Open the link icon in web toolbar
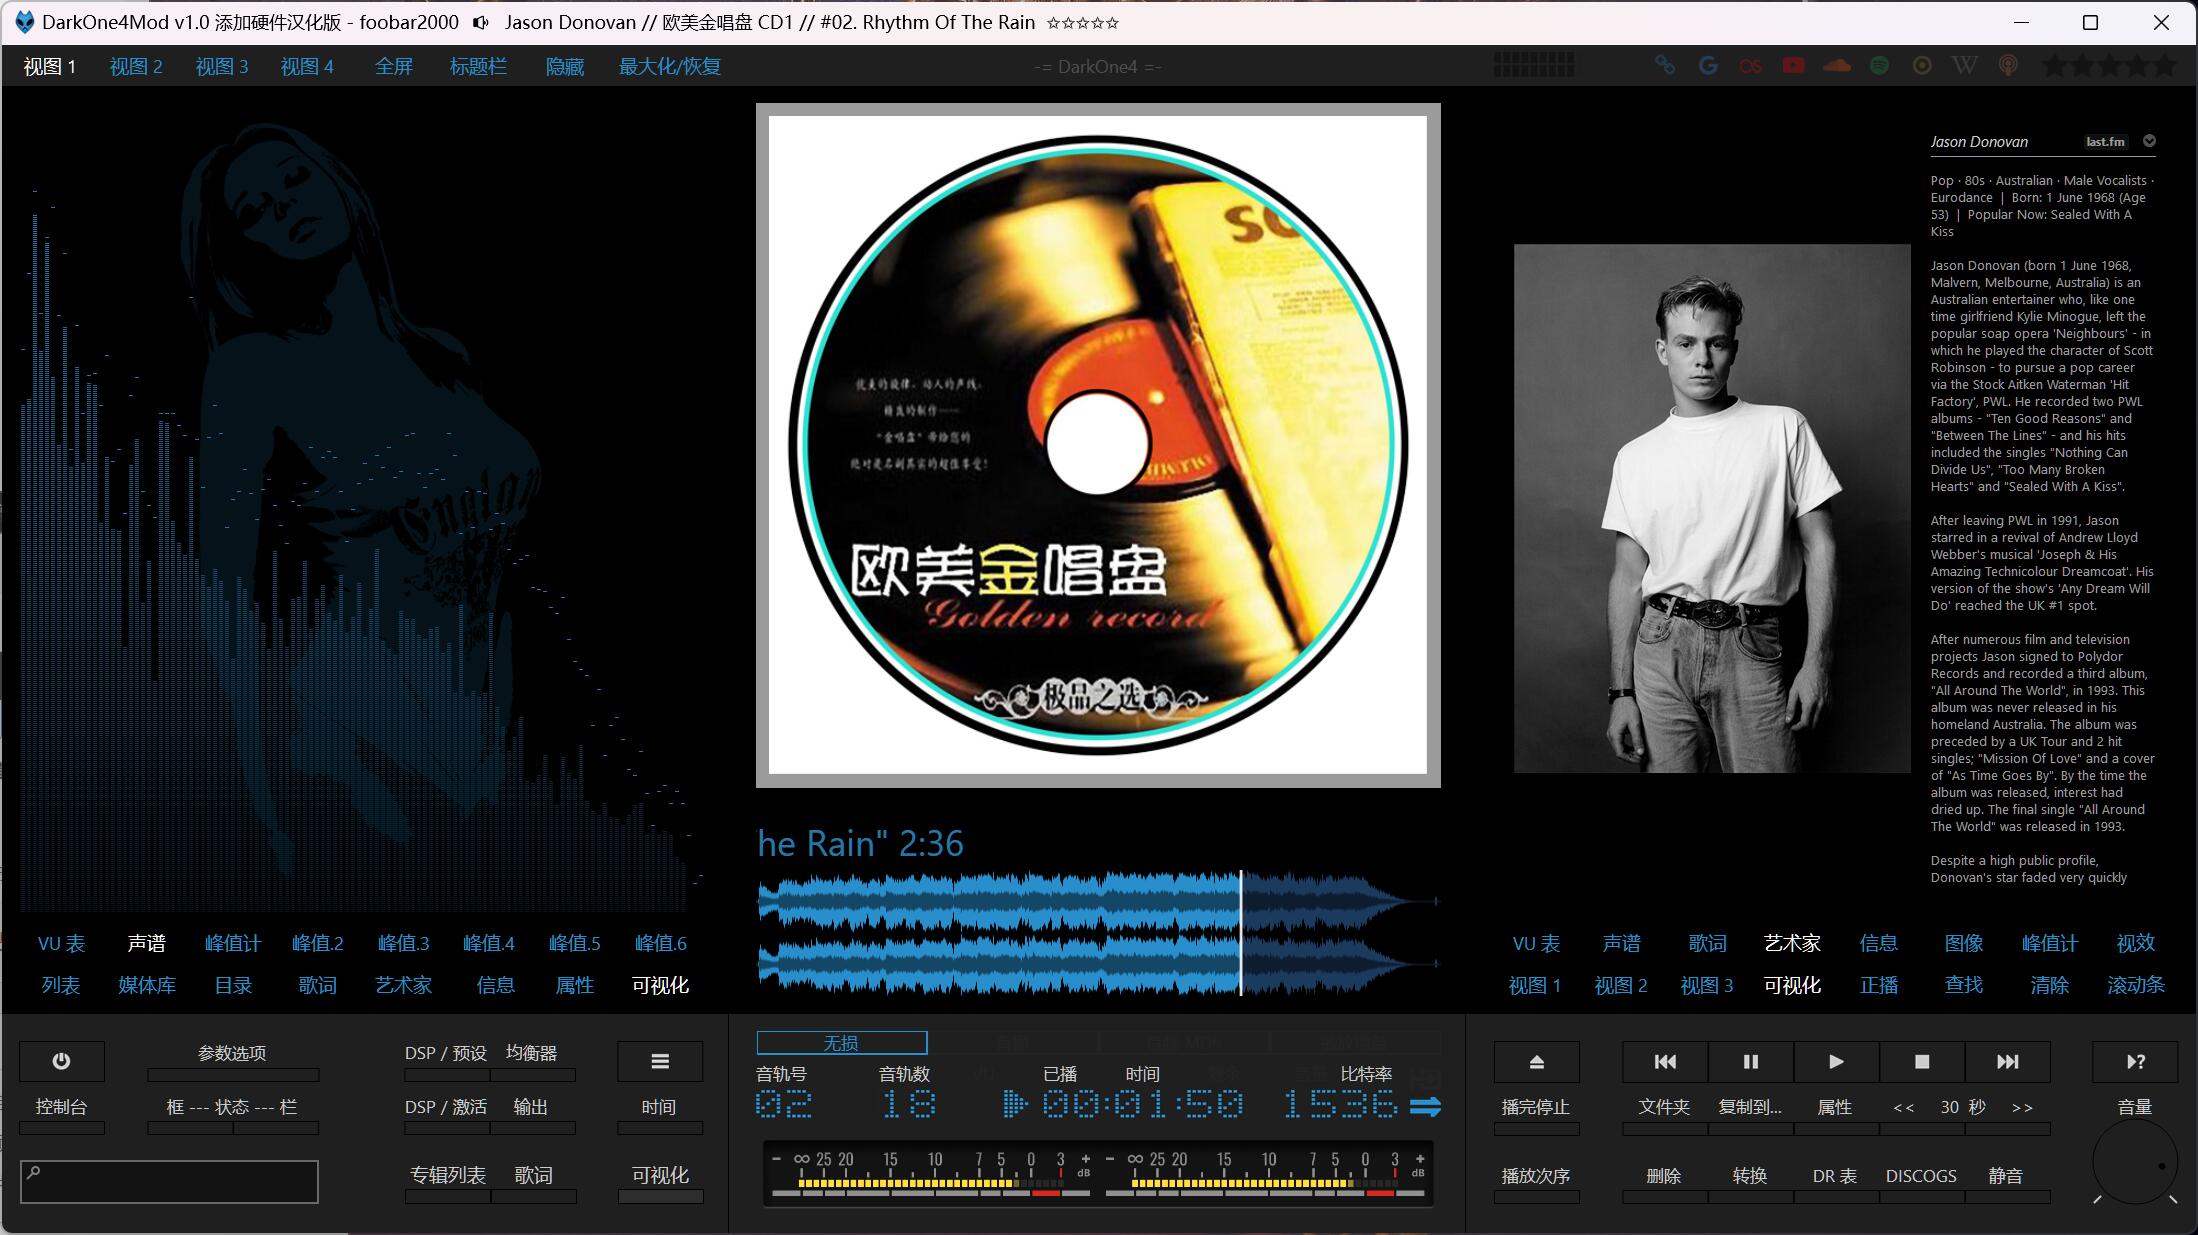Screen dimensions: 2198x1235 [x=1665, y=66]
